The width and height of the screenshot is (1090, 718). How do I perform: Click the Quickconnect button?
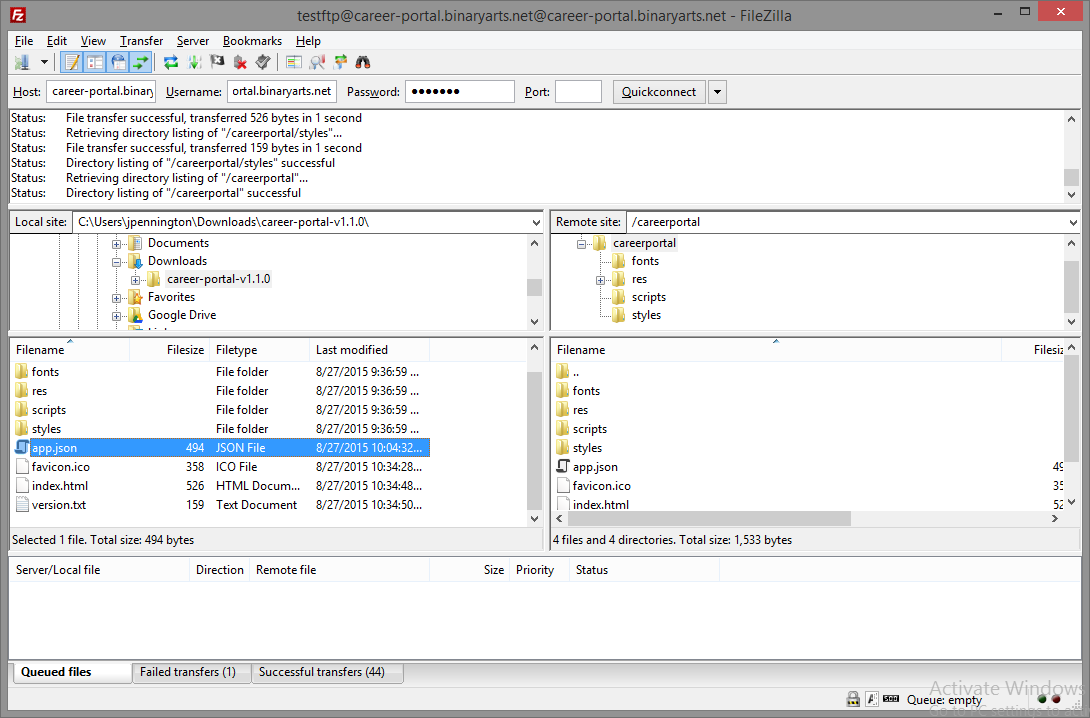click(659, 92)
